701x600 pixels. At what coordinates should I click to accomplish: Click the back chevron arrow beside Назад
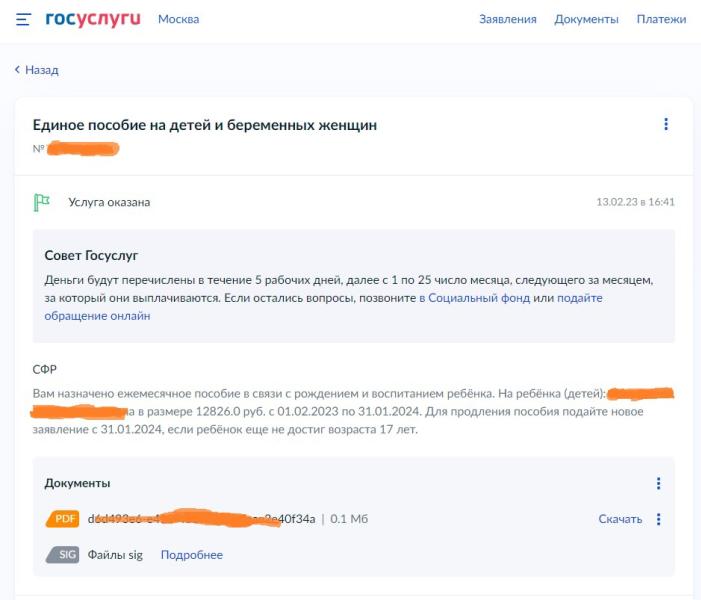coord(17,69)
